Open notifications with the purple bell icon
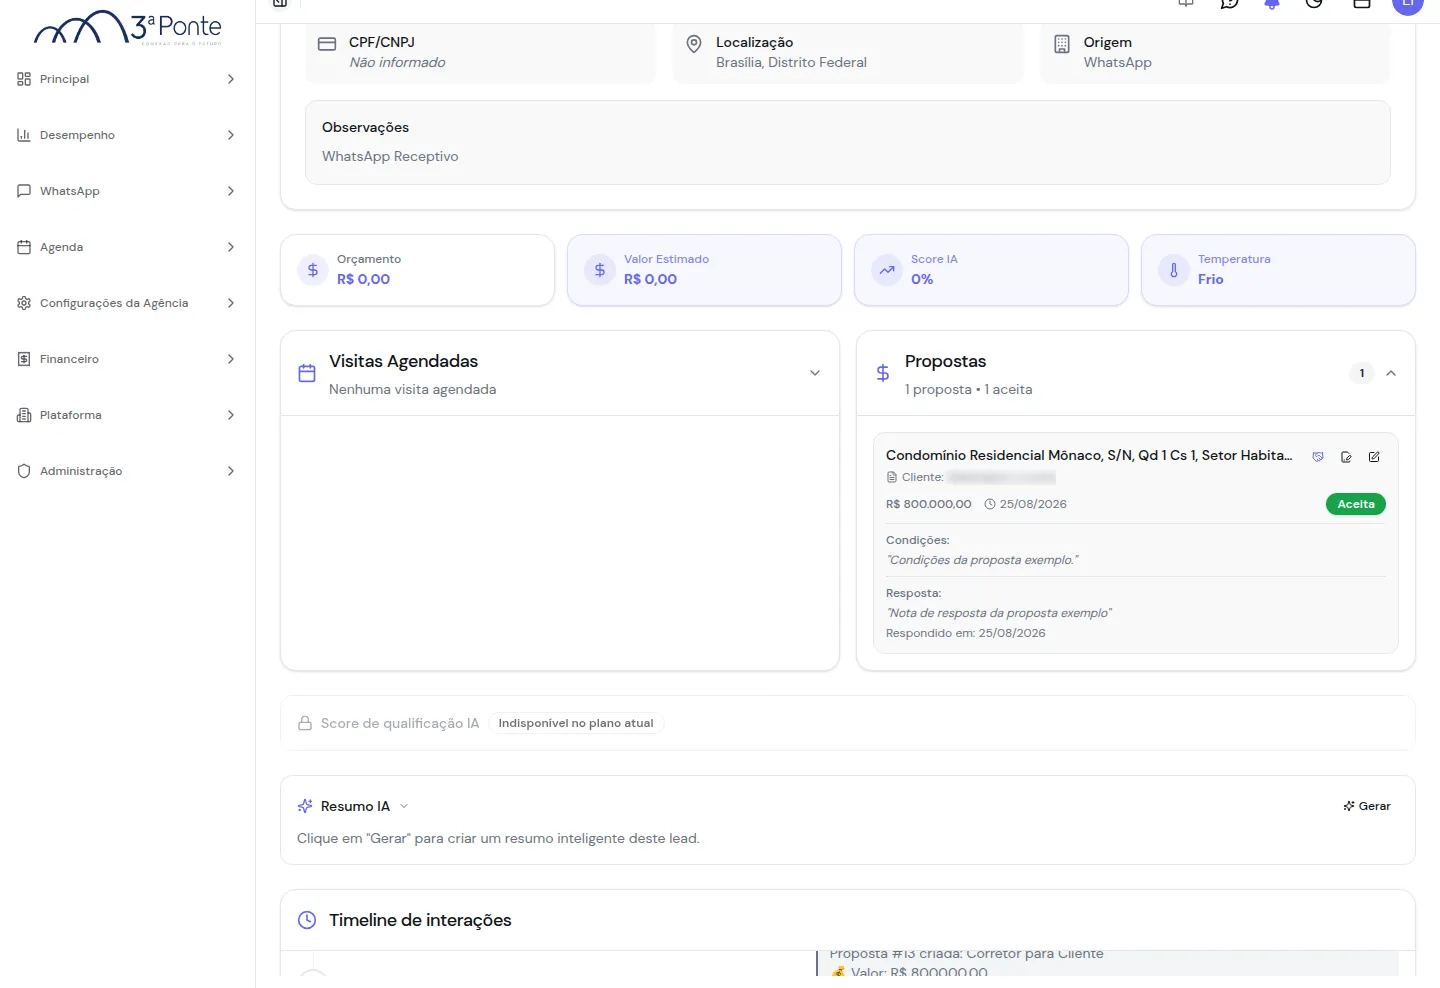The width and height of the screenshot is (1440, 988). pos(1272,4)
